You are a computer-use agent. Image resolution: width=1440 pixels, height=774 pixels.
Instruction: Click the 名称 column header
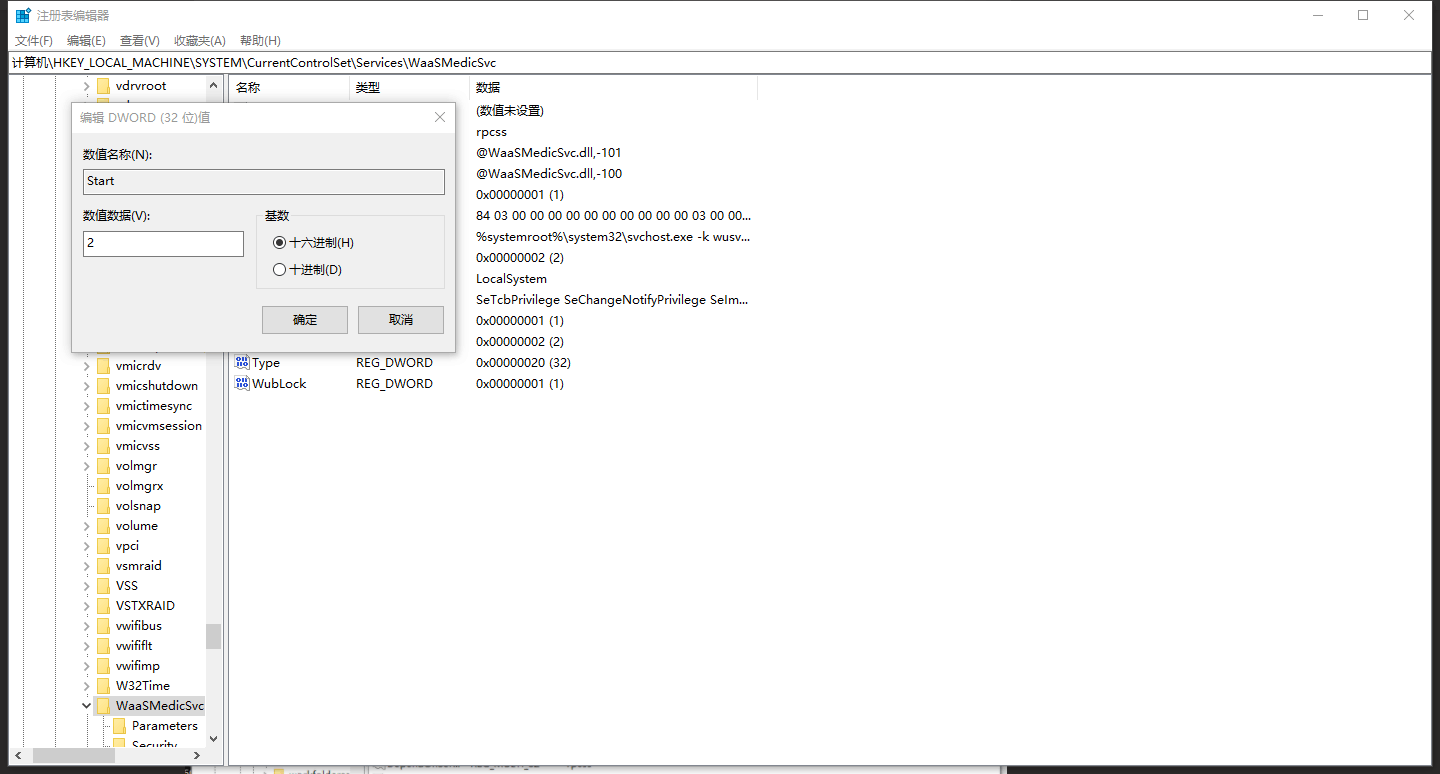point(289,88)
